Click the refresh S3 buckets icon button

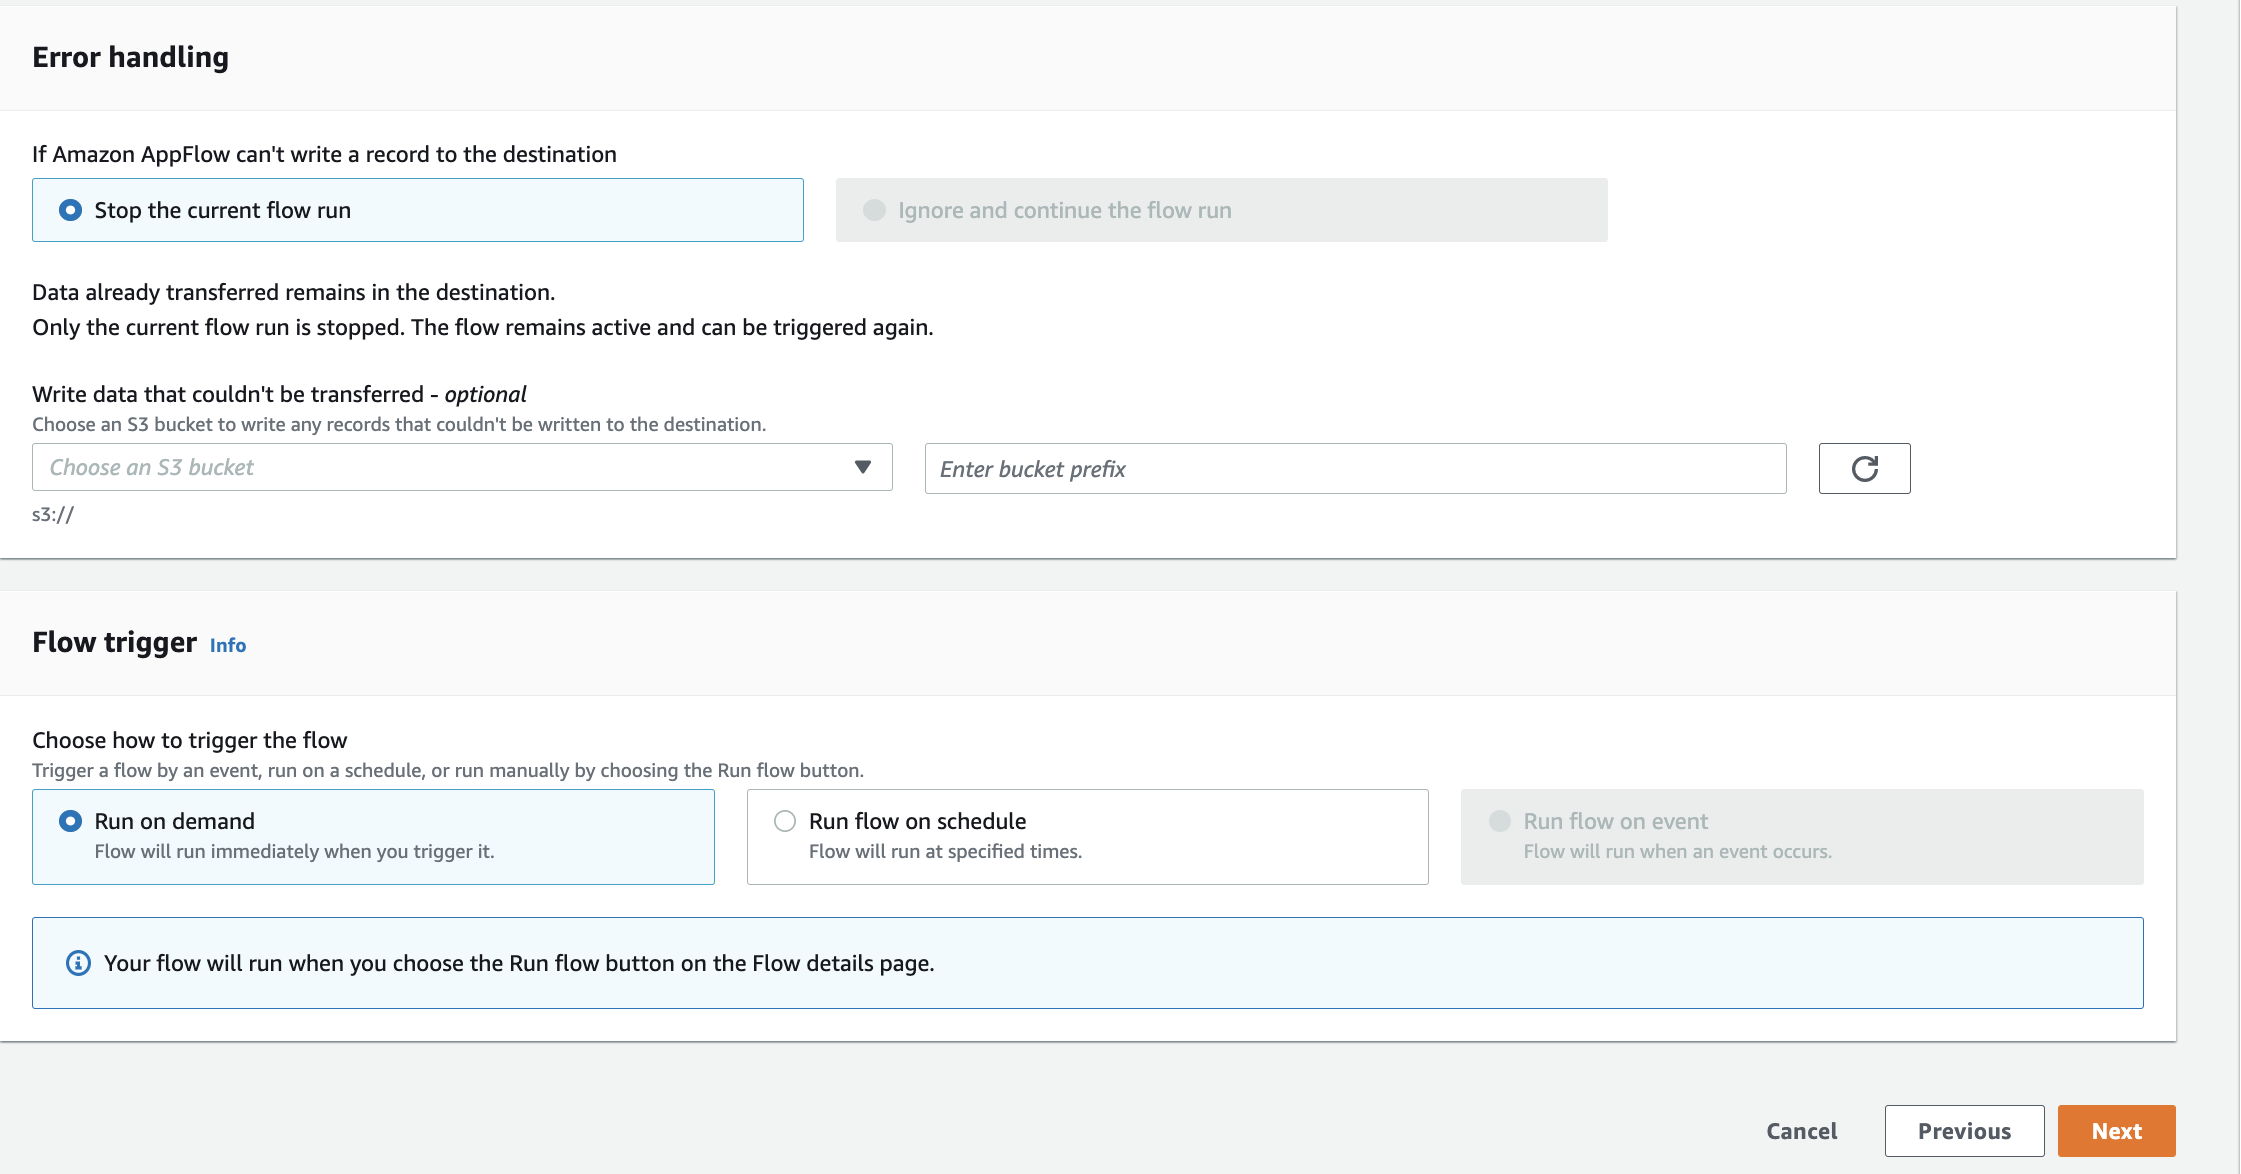[1864, 469]
